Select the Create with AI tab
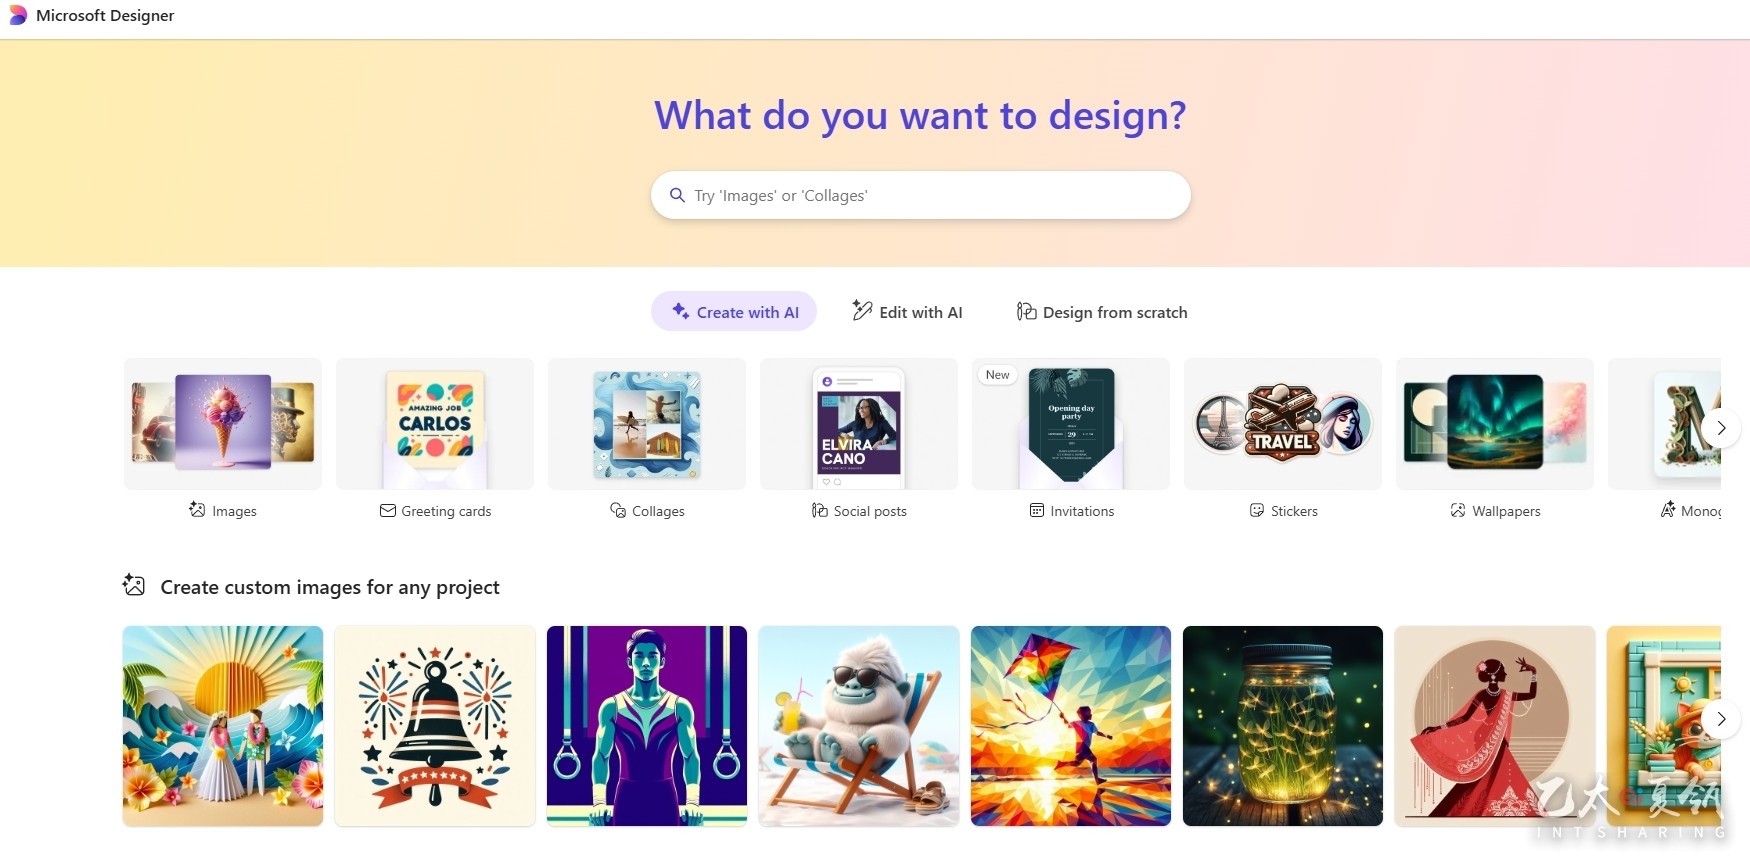 (734, 312)
